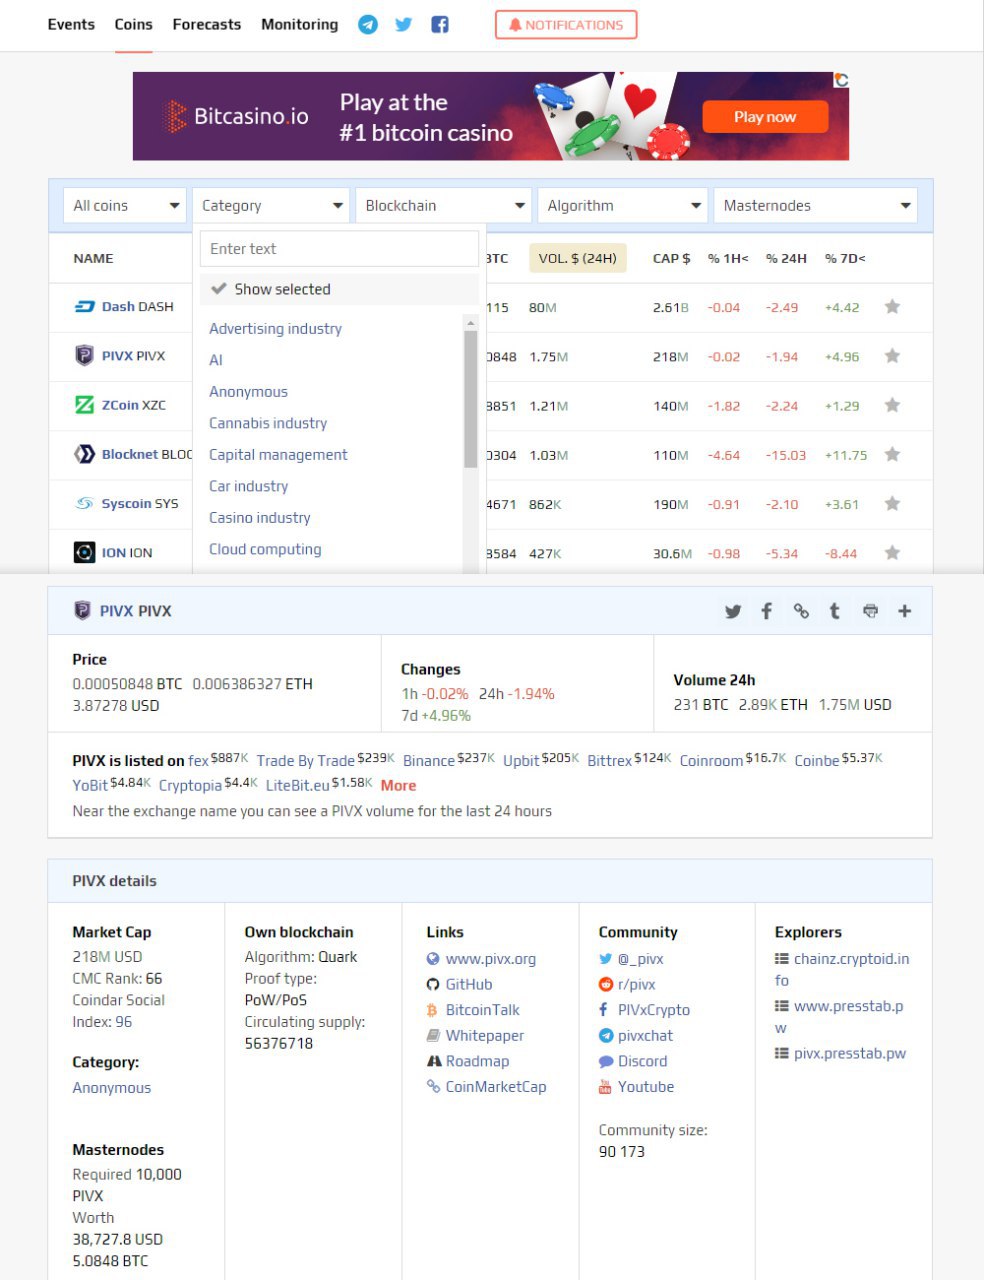Click the ZCoin logo icon
This screenshot has height=1280, width=984.
tap(85, 405)
